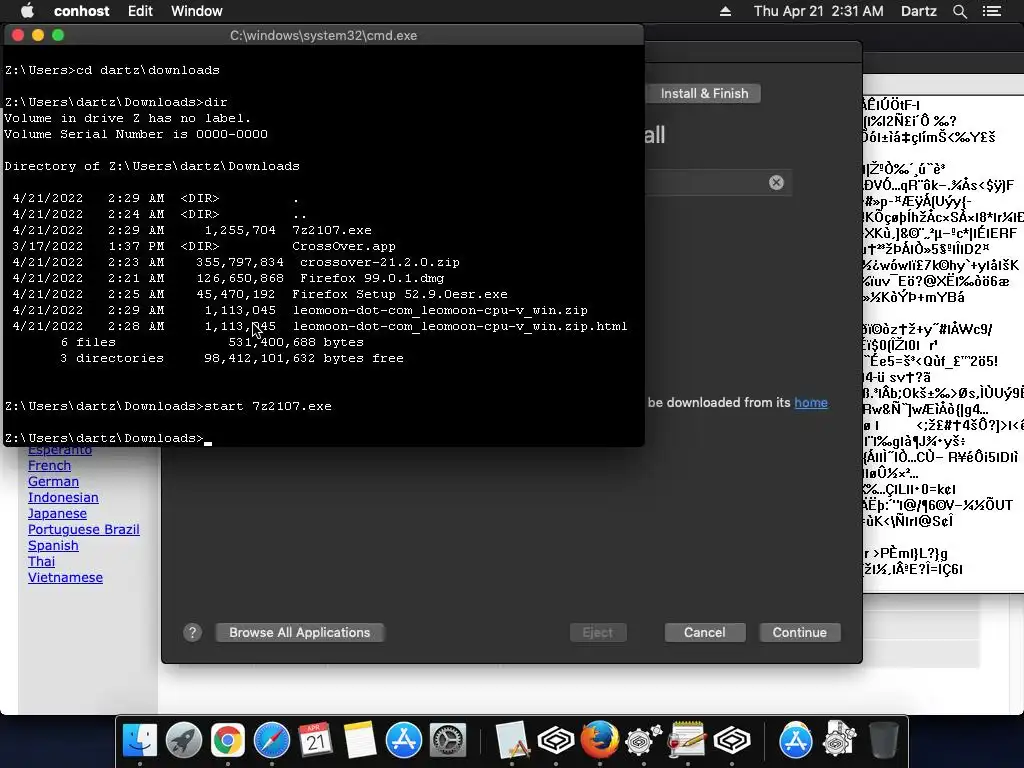Open the Japanese language link
Screen dimensions: 1024x768
[57, 513]
